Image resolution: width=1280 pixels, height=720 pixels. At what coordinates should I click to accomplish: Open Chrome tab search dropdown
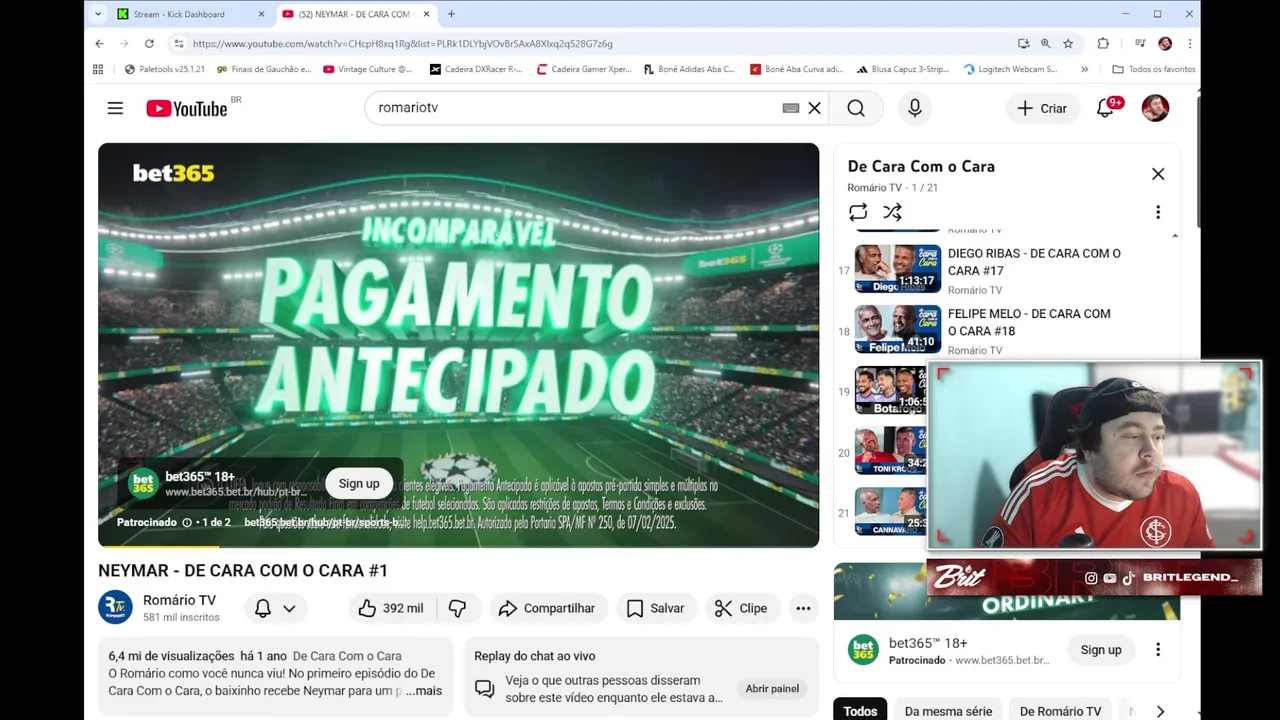click(97, 14)
